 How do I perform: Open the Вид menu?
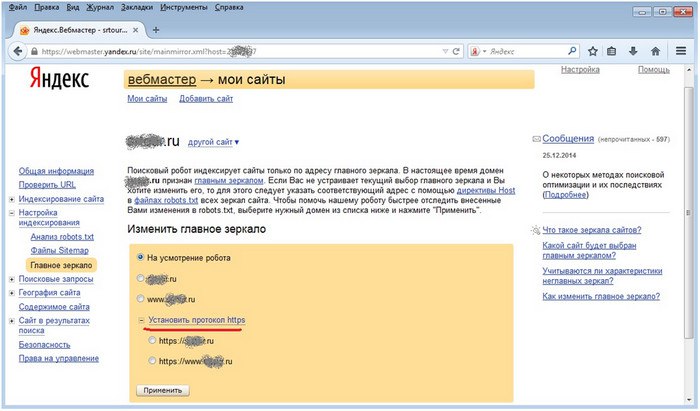pyautogui.click(x=72, y=7)
